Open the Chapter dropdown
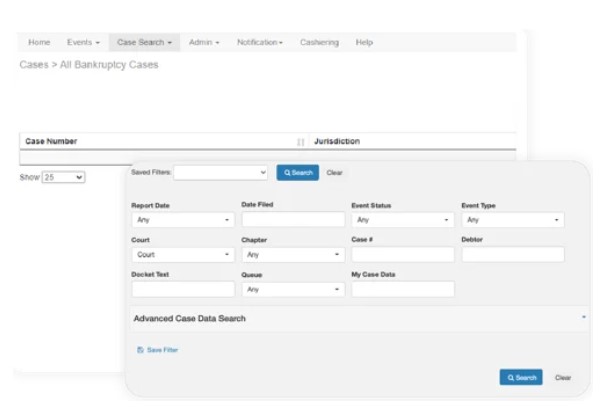604x409 pixels. coord(292,255)
